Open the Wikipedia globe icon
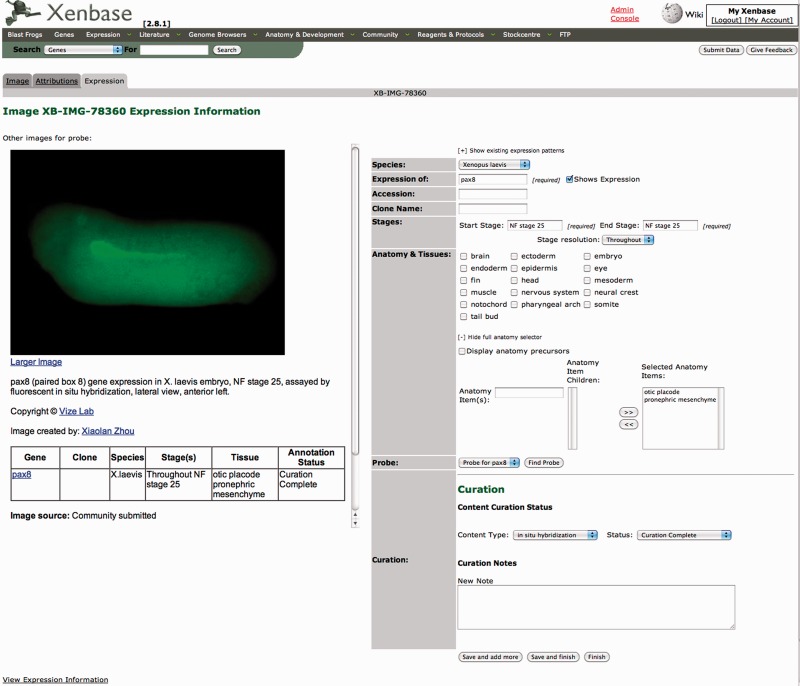Screen dimensions: 800x686 (x=672, y=13)
